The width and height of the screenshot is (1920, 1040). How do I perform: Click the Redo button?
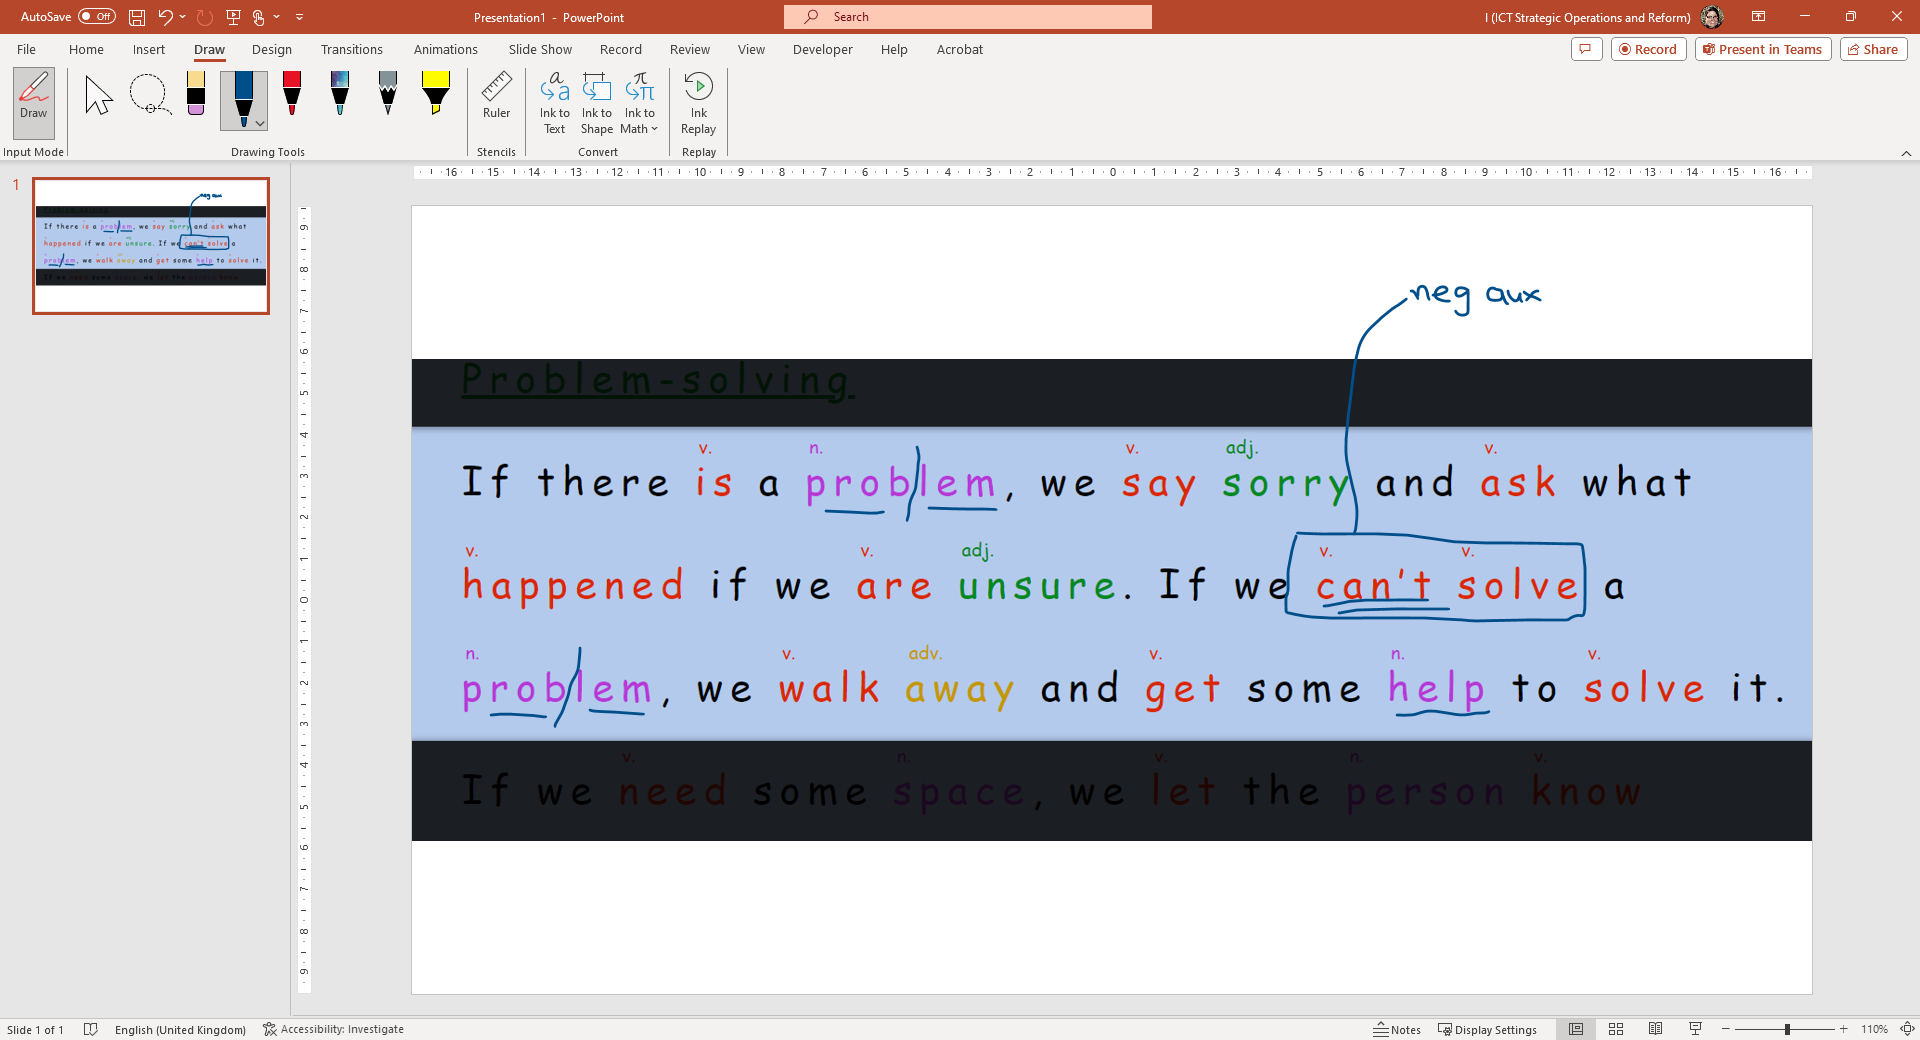coord(205,17)
